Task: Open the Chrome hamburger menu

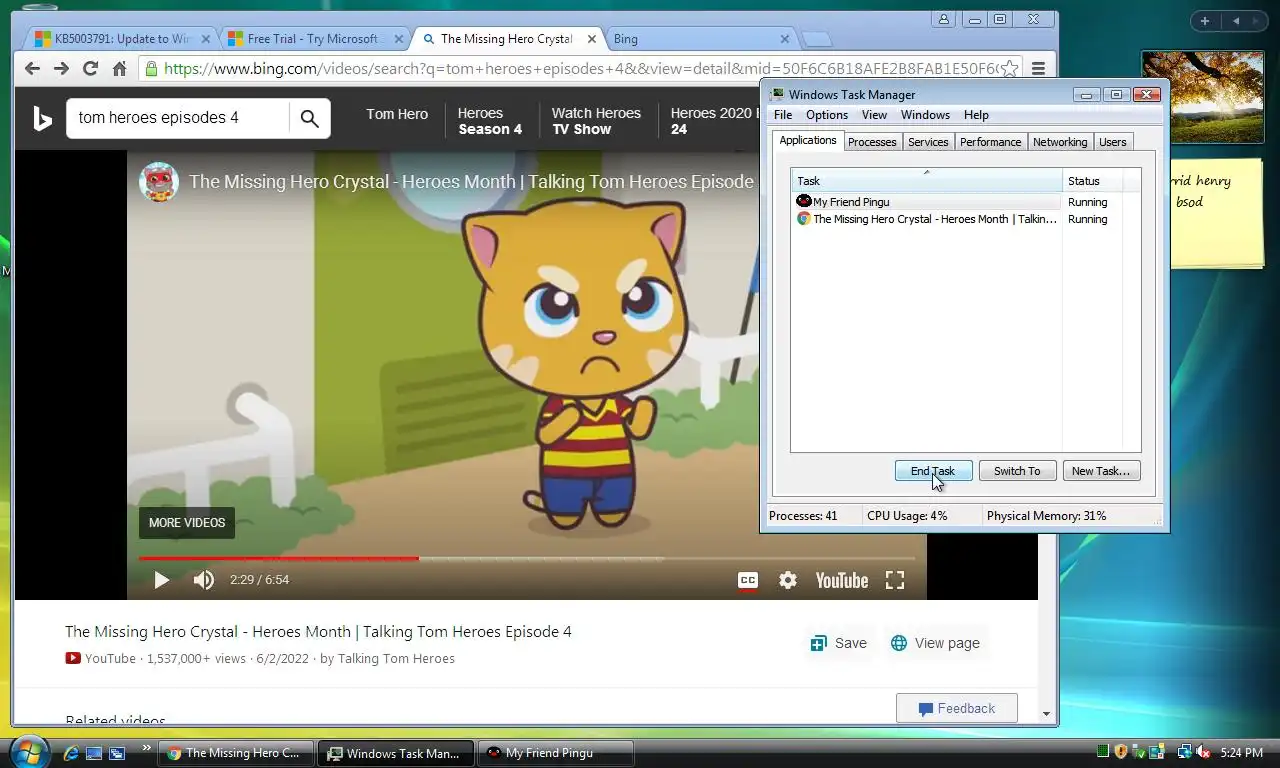Action: click(x=1038, y=68)
